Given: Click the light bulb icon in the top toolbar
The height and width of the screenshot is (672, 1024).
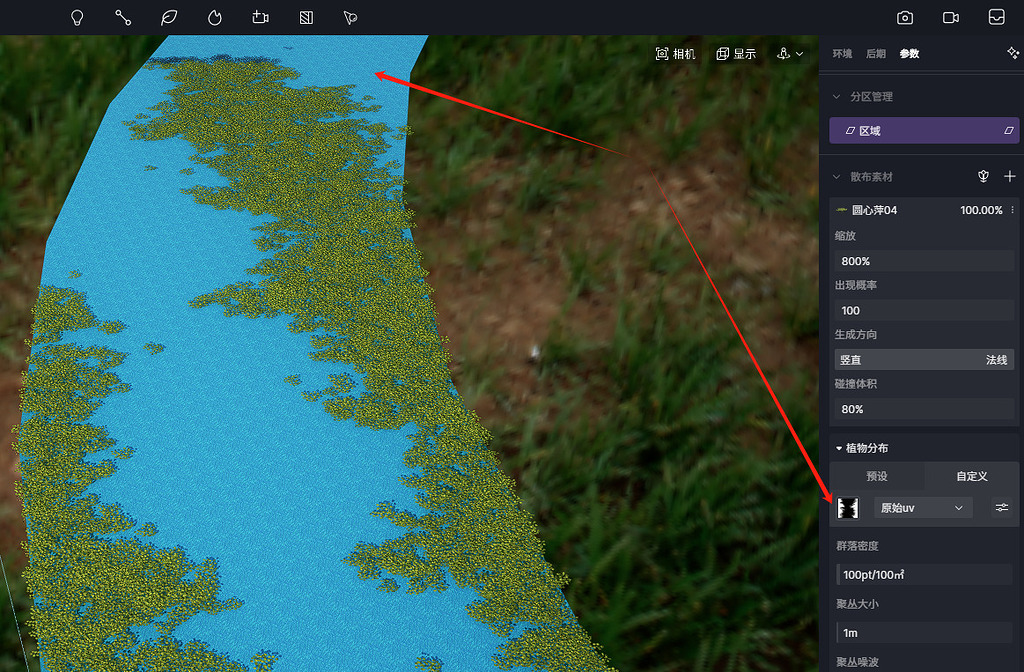Looking at the screenshot, I should point(77,17).
